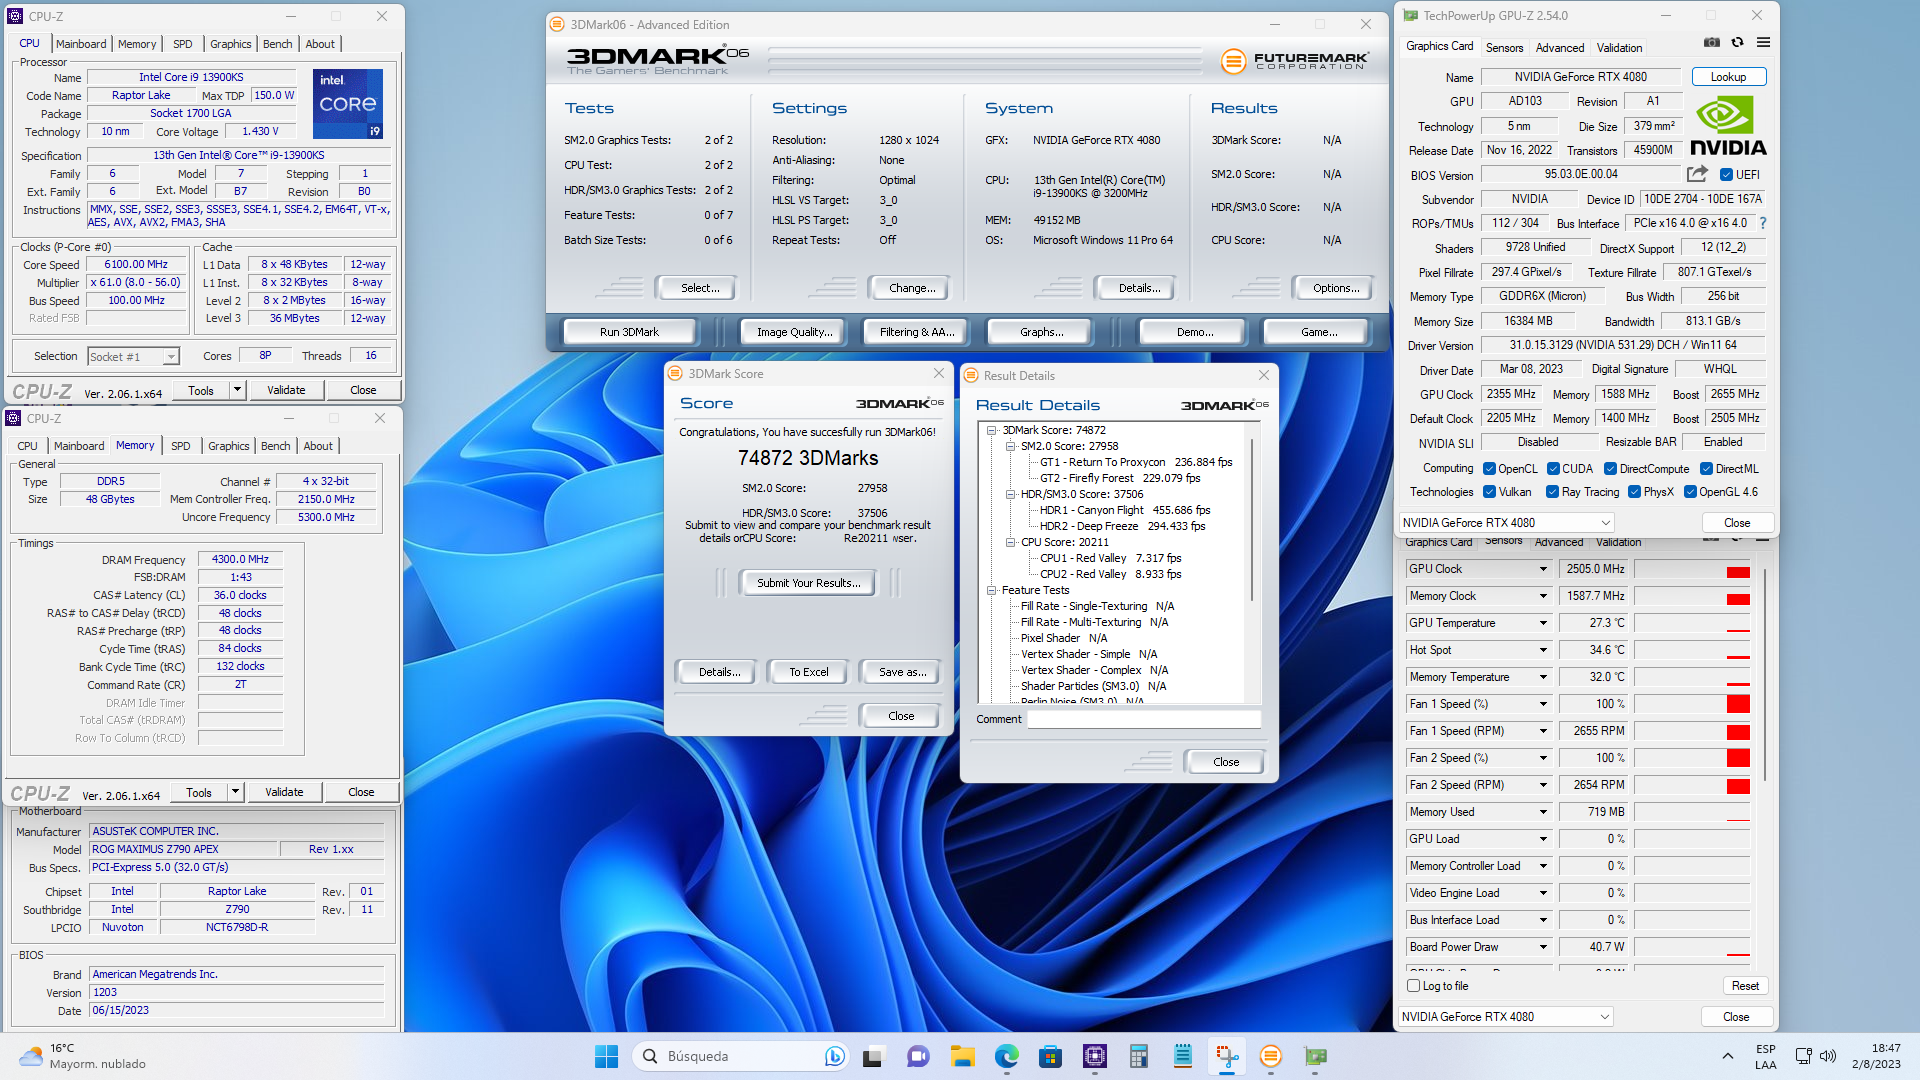Click the Intel Core i9 logo in CPU-Z

click(347, 104)
